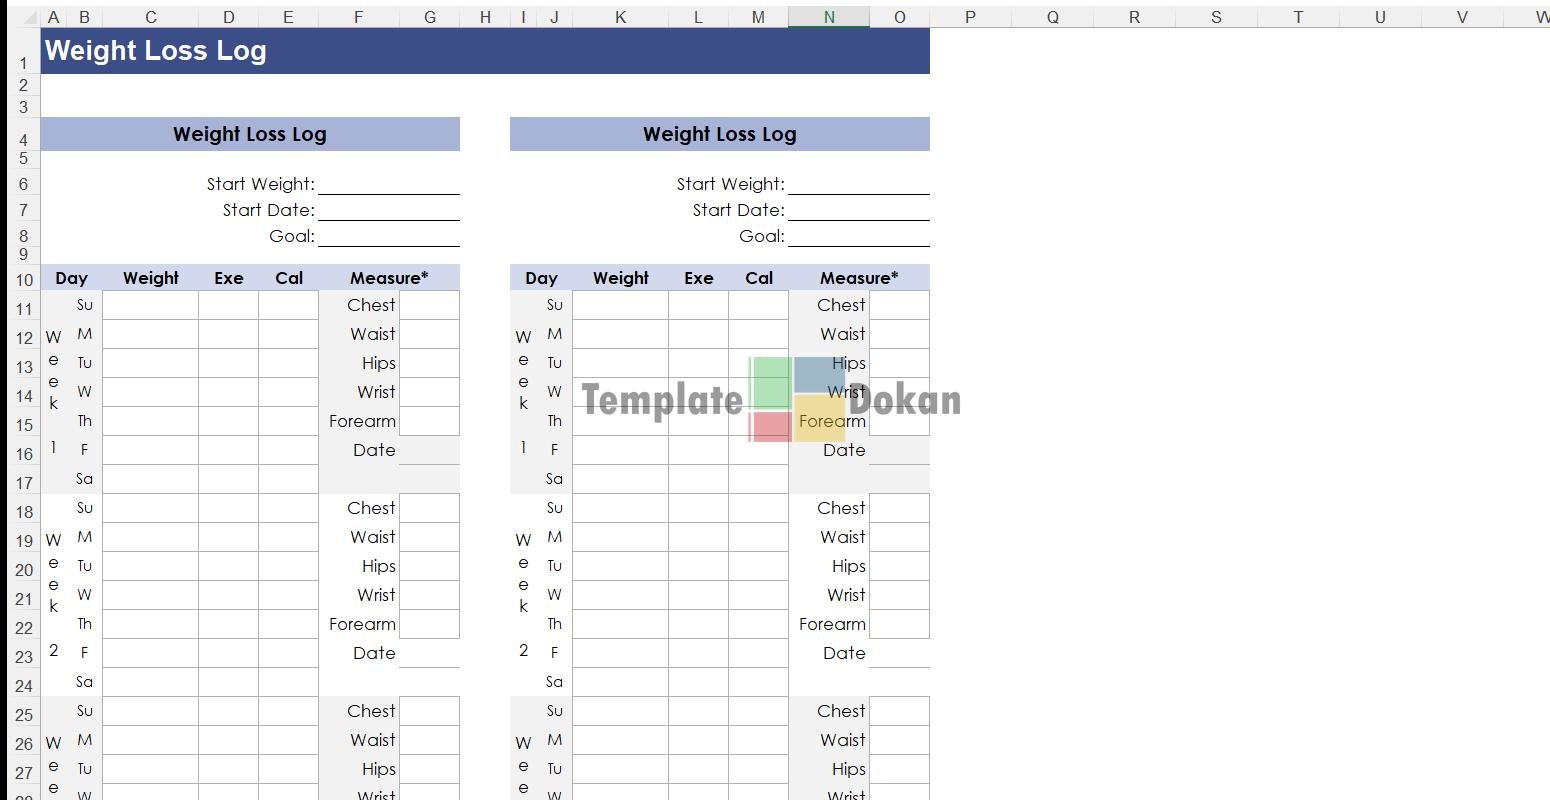Click the right log's Start Date blank field
The height and width of the screenshot is (800, 1550).
click(x=858, y=210)
